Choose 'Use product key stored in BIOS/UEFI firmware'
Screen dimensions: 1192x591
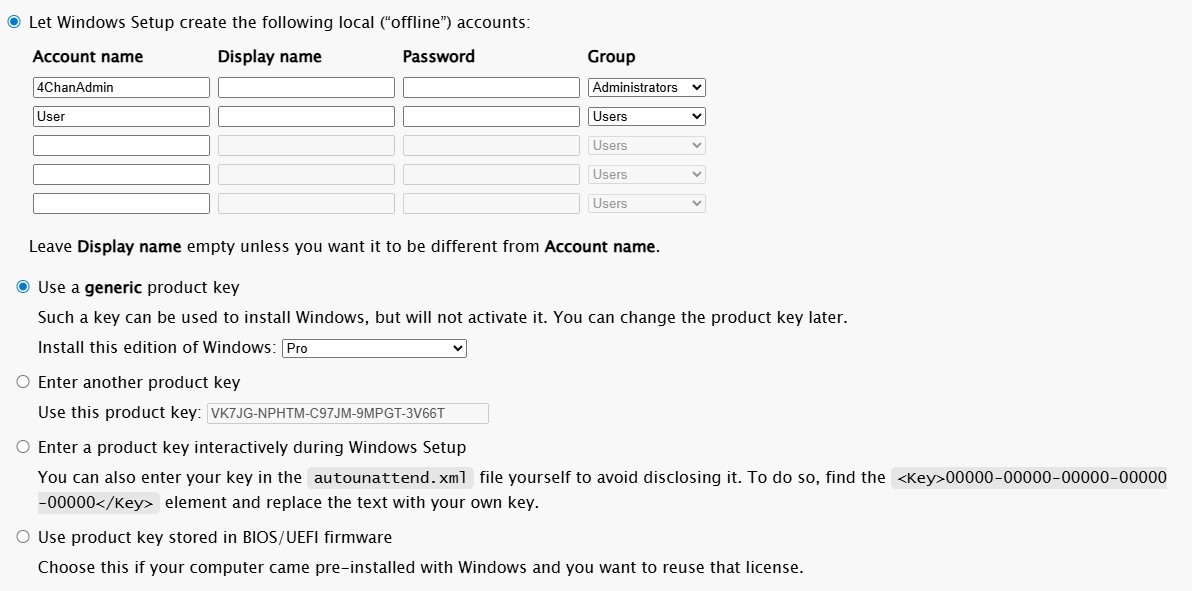(23, 537)
